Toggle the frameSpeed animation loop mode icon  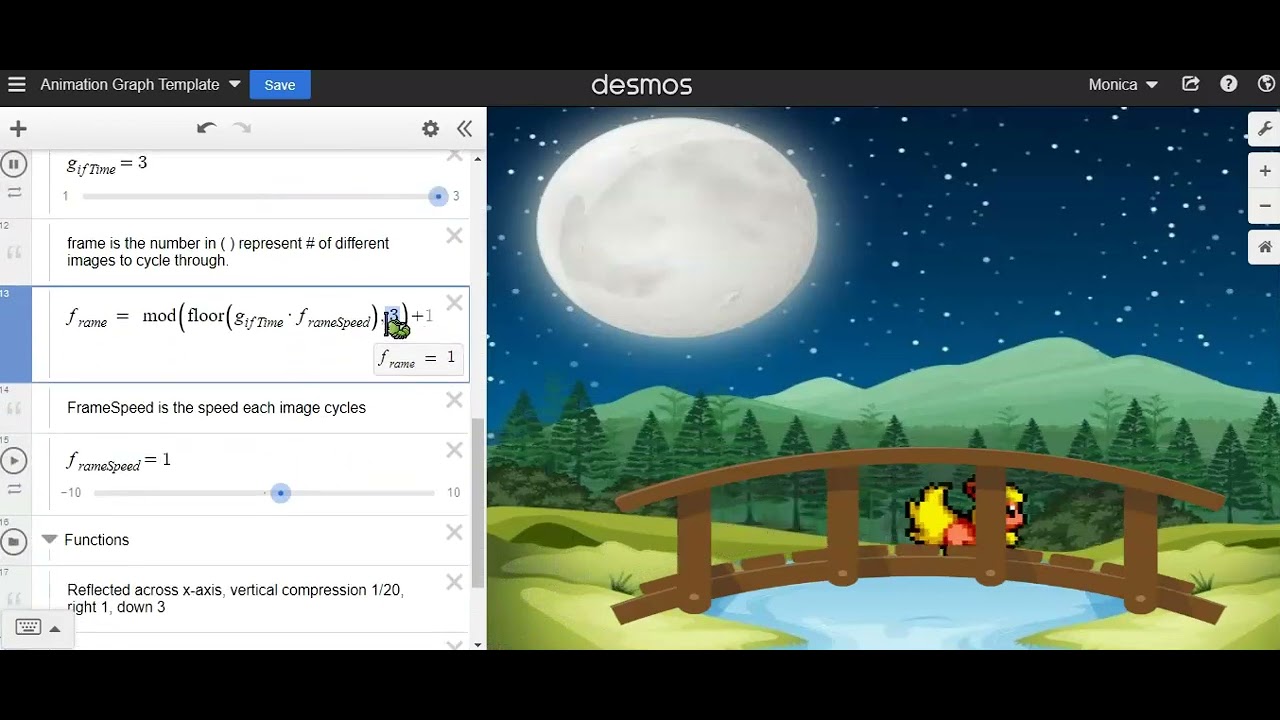point(14,489)
